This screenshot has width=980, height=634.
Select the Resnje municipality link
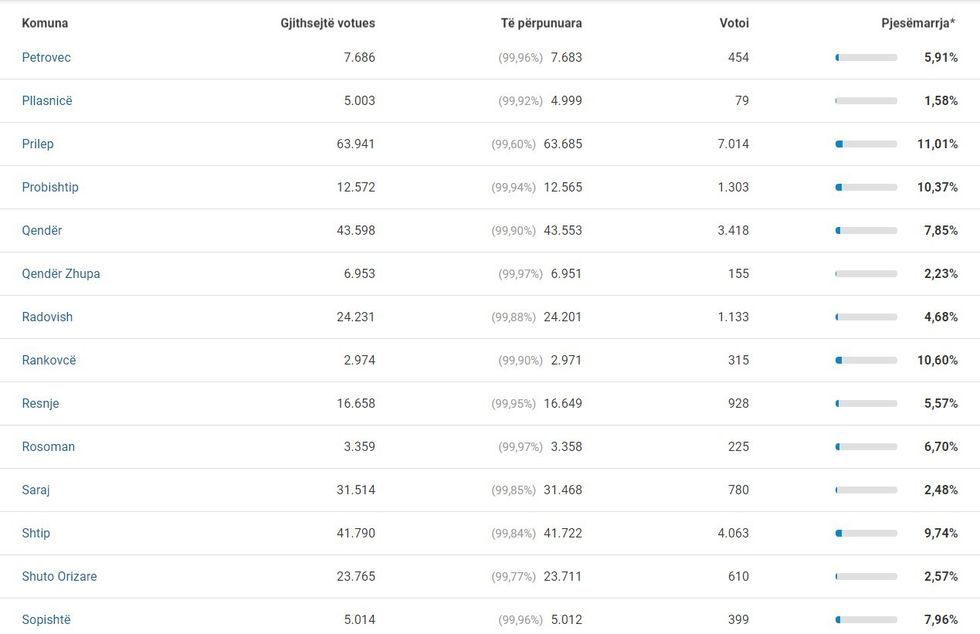(40, 404)
